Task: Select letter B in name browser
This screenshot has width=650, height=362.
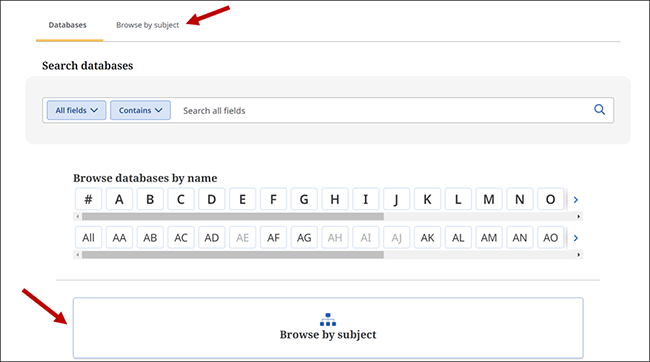Action: point(150,199)
